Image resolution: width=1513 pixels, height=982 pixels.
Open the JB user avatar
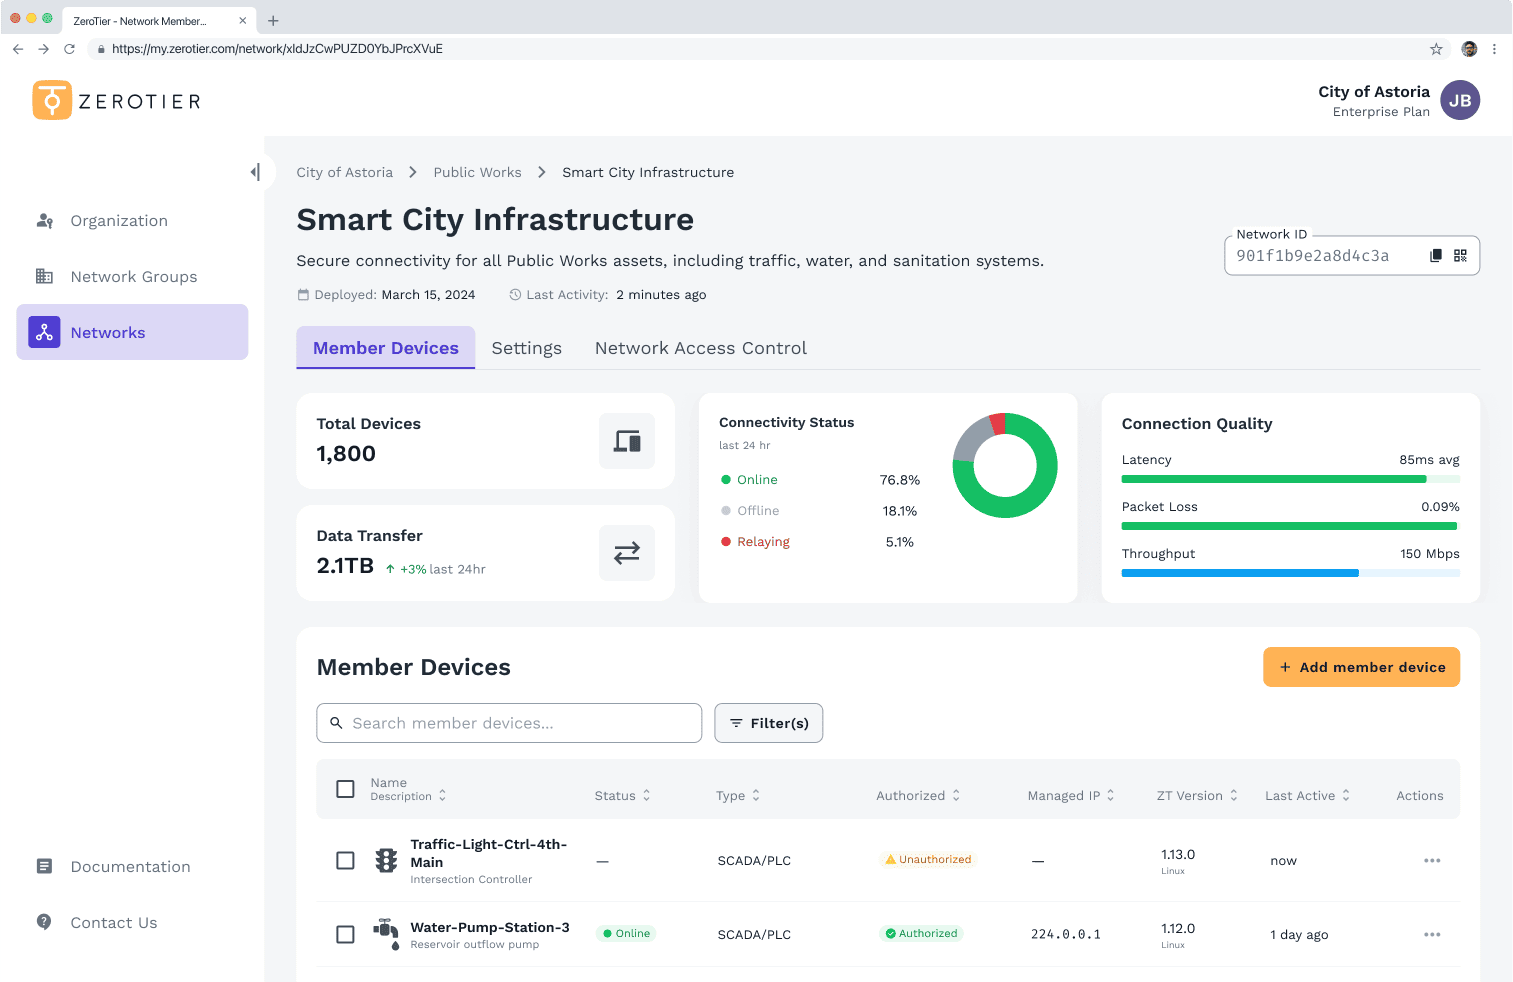[1459, 100]
